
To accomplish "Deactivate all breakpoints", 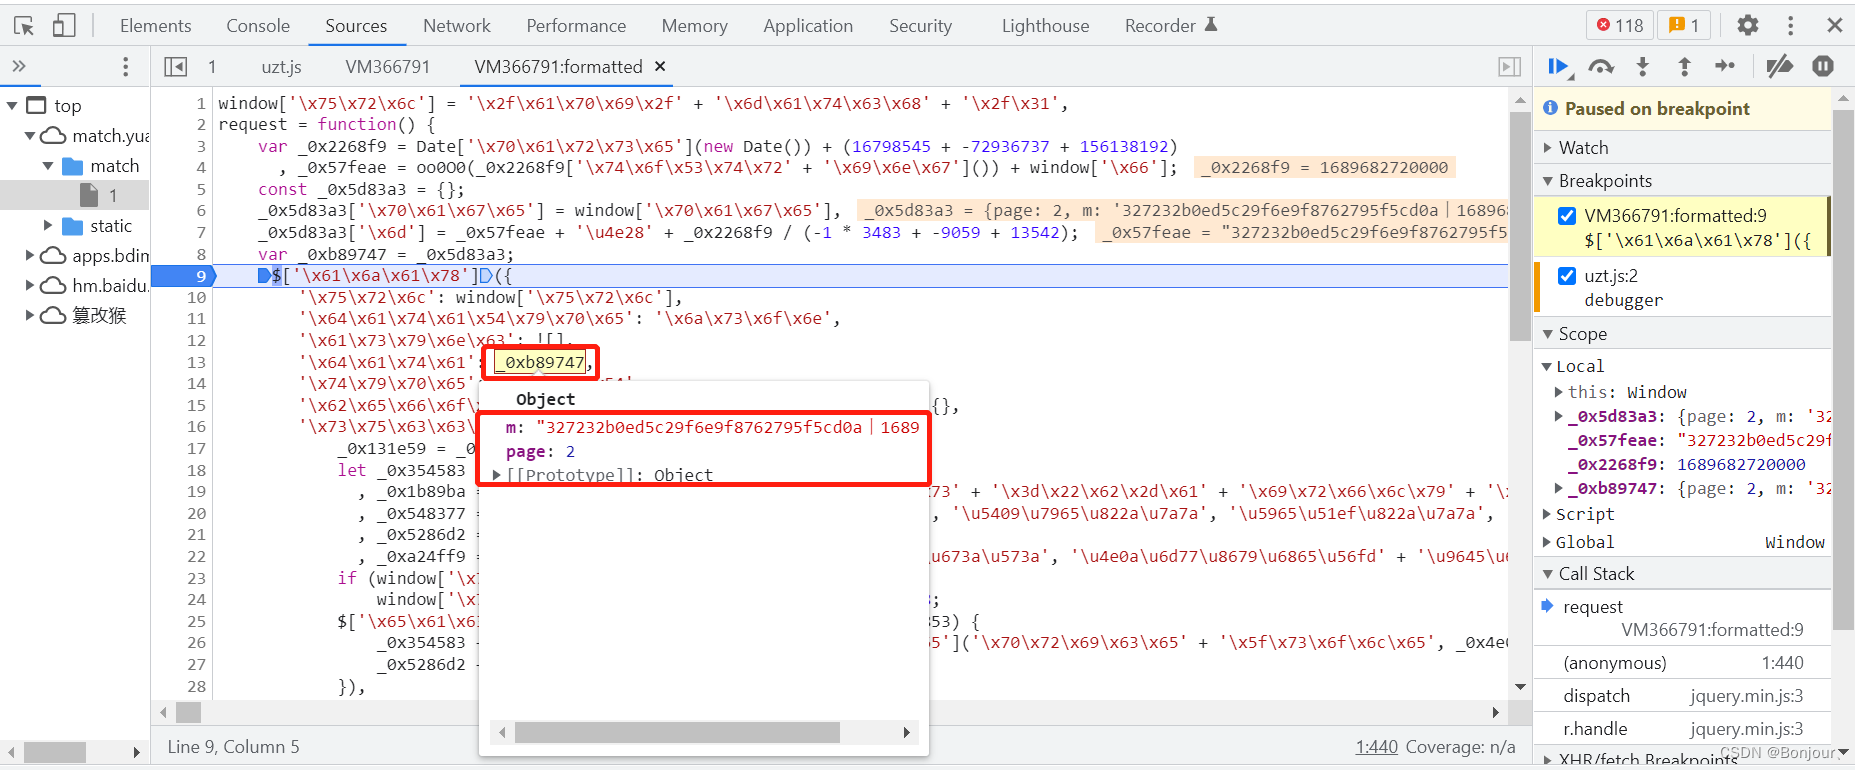I will pos(1779,67).
